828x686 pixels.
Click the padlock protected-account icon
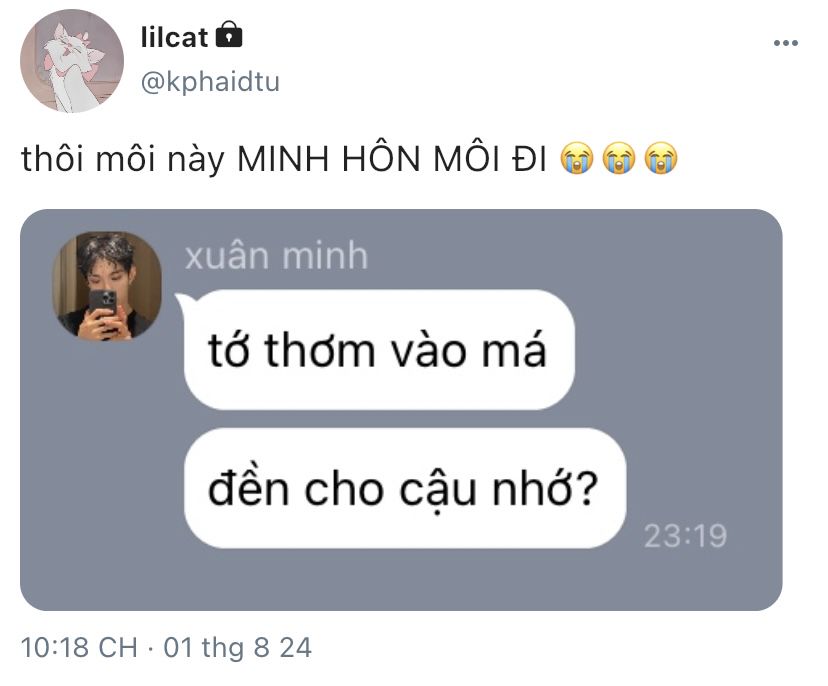pos(229,35)
